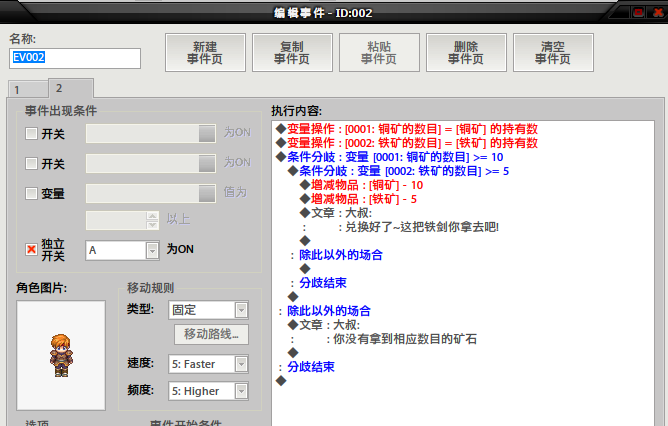Select the 变量操作 铁矿的数目 command line
This screenshot has width=668, height=426.
407,143
